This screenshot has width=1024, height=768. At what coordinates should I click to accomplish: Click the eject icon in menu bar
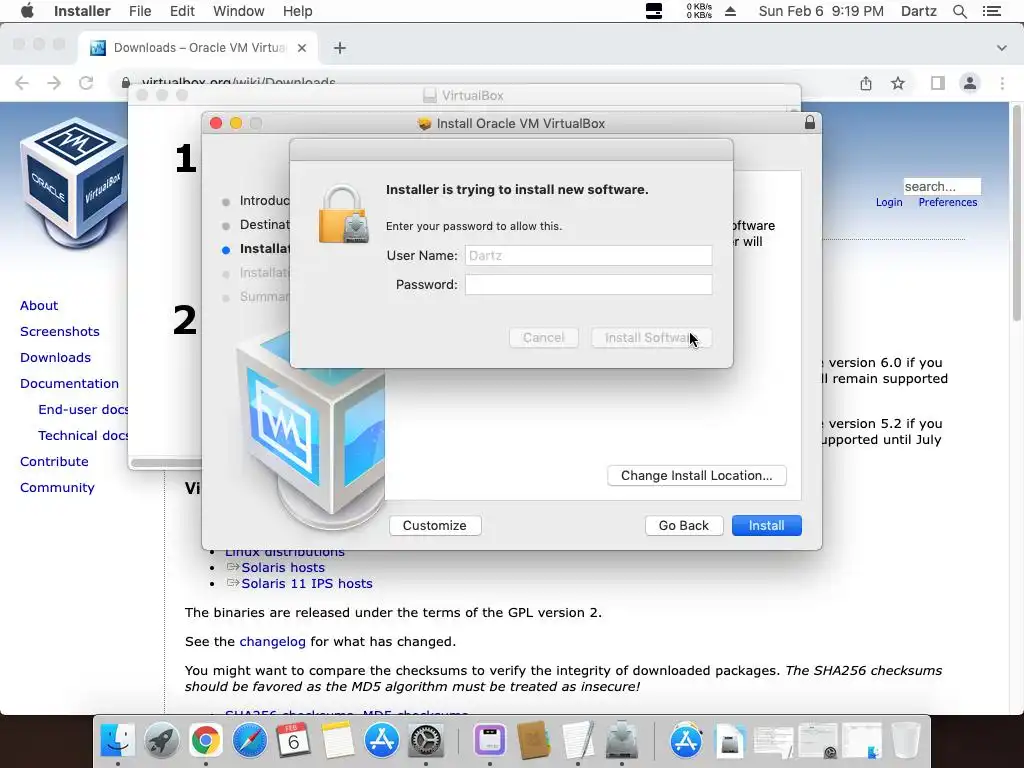731,11
